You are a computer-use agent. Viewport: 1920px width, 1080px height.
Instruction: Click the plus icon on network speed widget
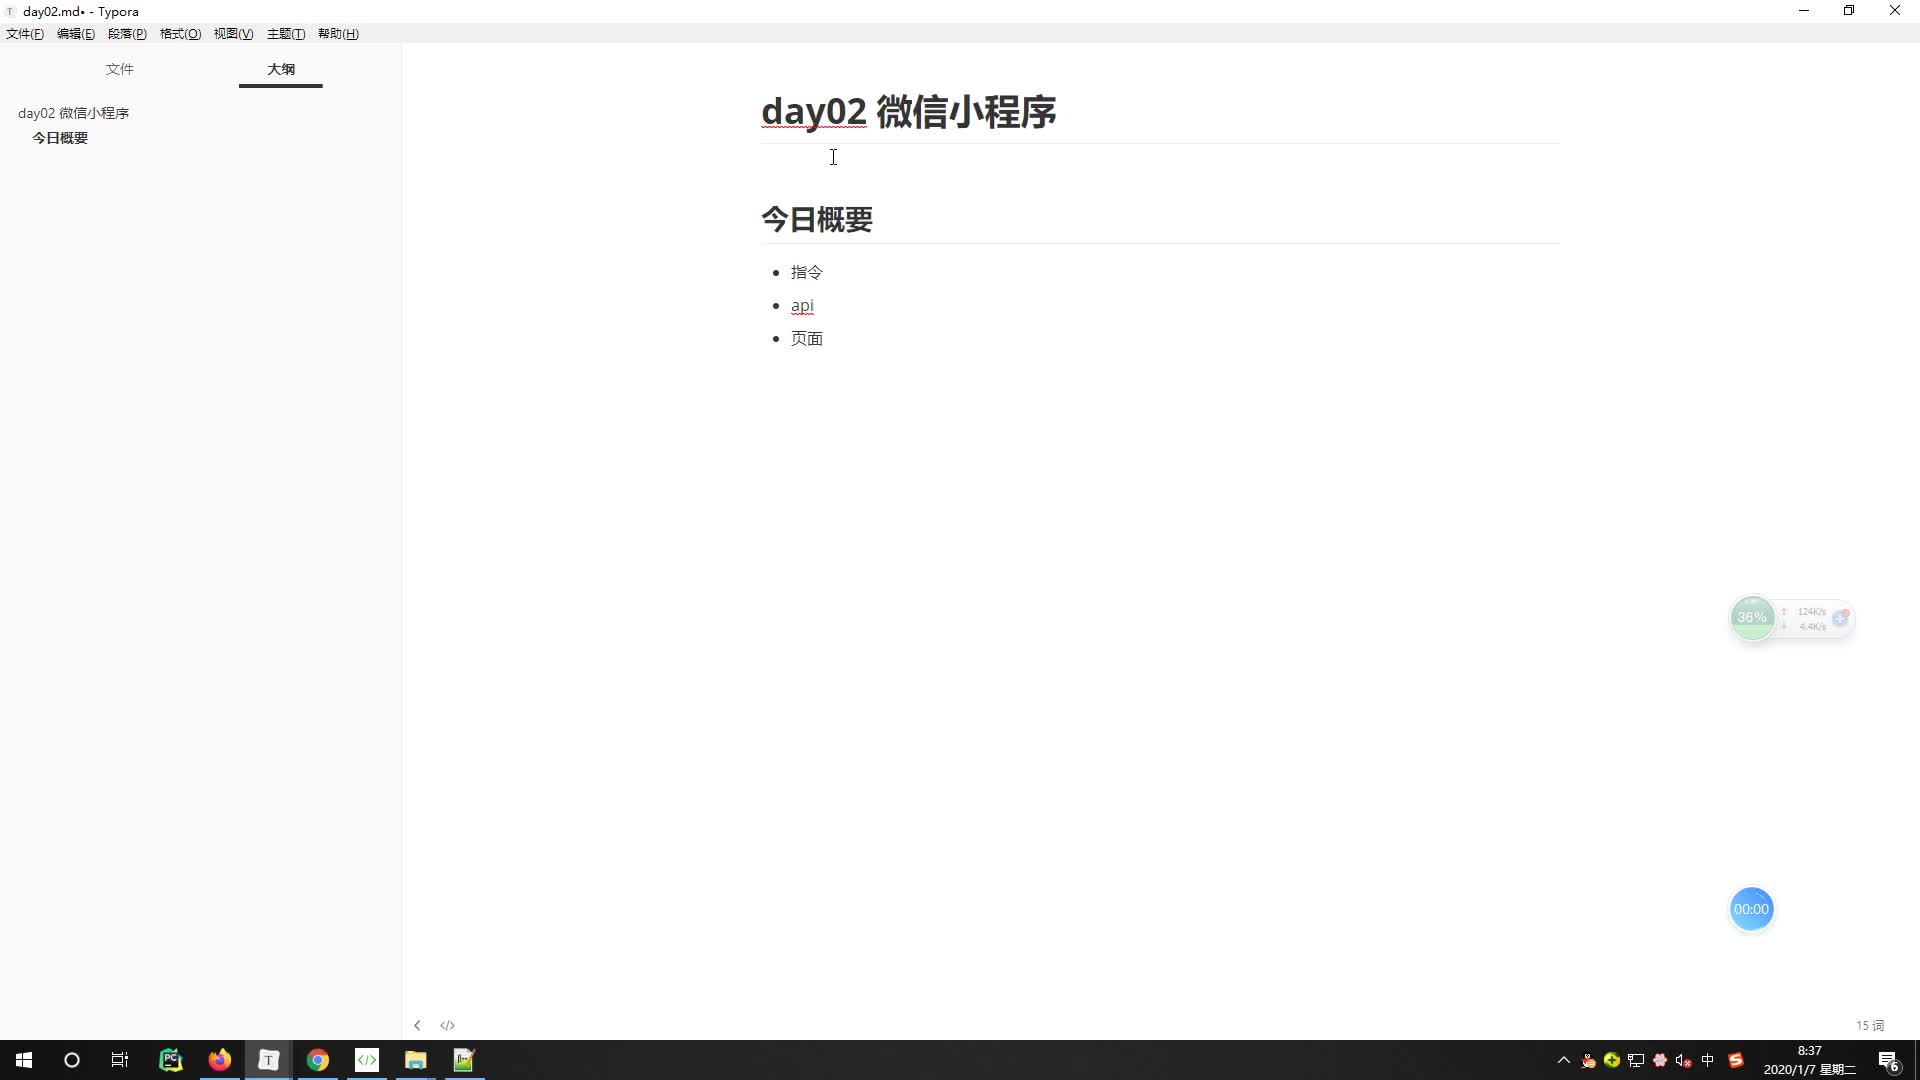1840,618
